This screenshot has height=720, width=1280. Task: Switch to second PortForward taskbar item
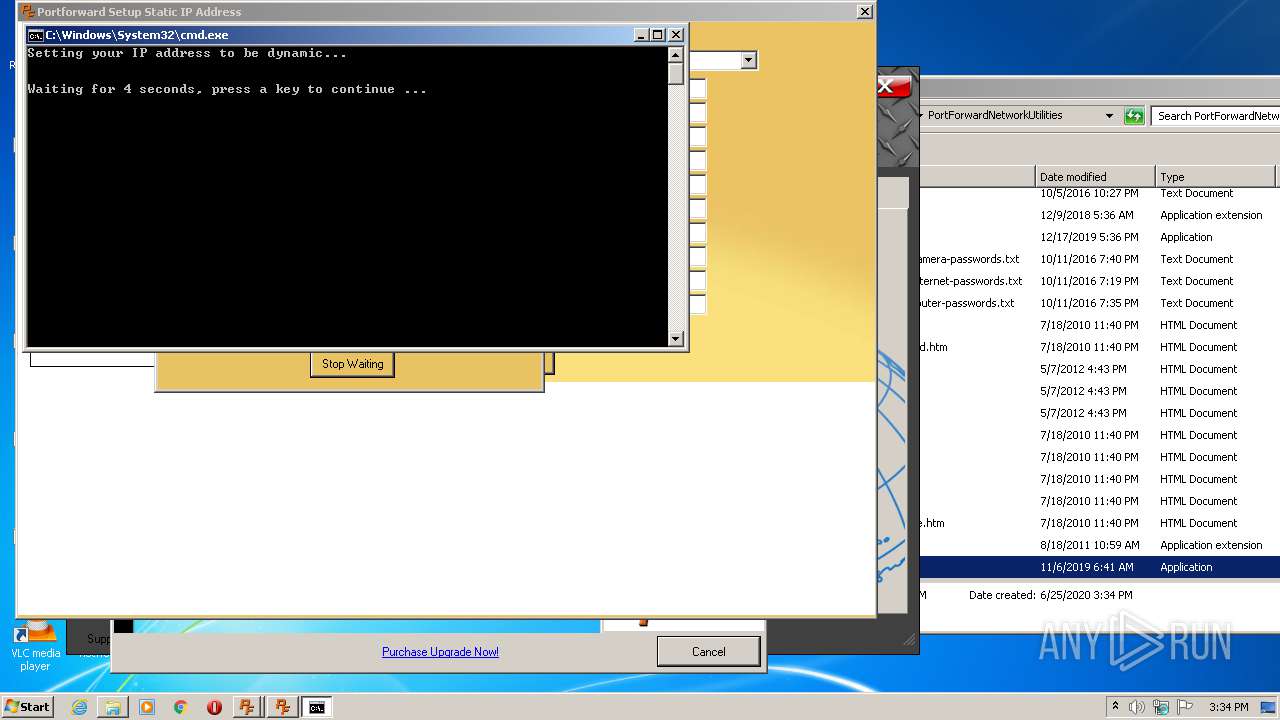coord(282,707)
